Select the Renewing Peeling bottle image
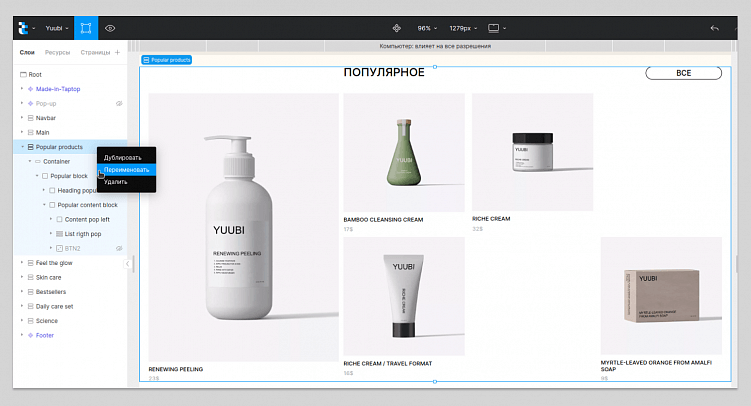The image size is (751, 406). pyautogui.click(x=243, y=227)
